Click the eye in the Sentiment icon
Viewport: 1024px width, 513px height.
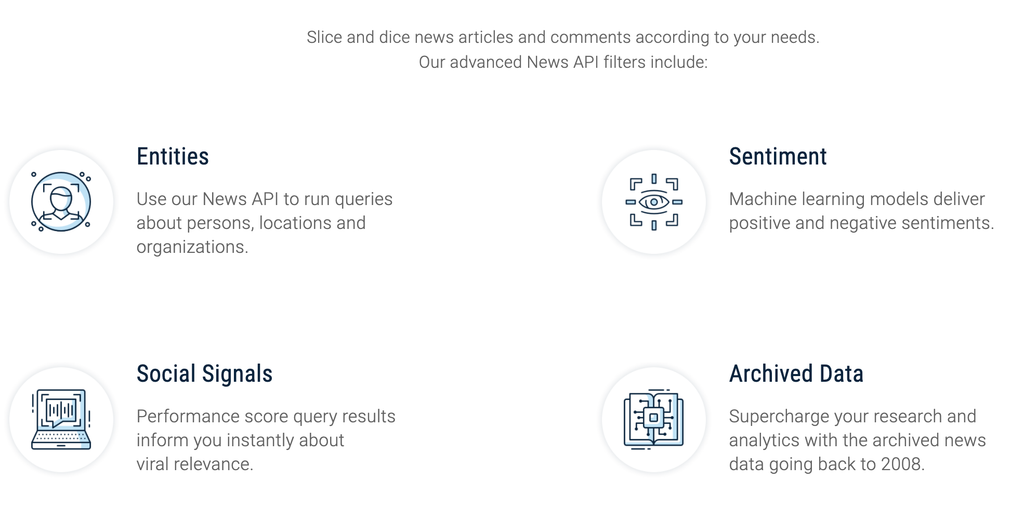tap(654, 202)
